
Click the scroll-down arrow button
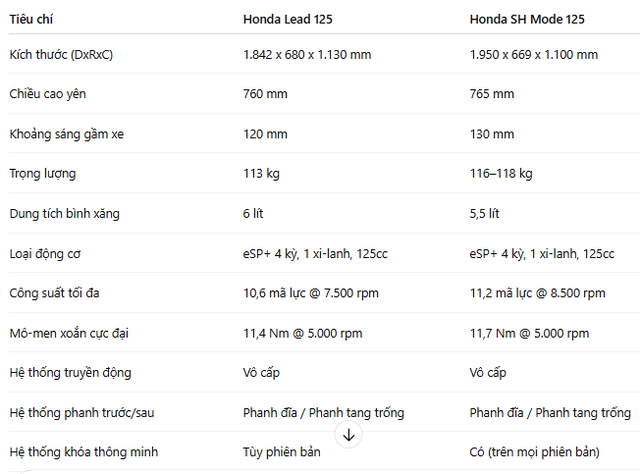[349, 434]
